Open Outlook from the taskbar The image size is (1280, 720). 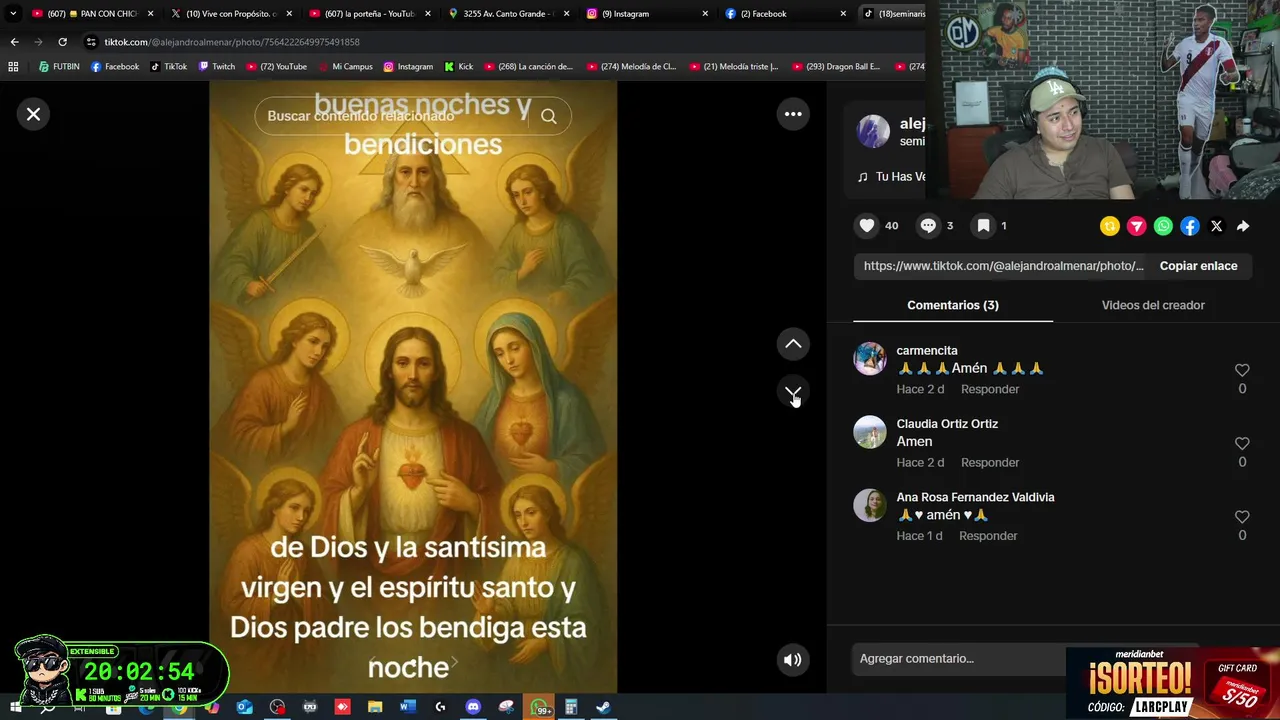pos(245,707)
